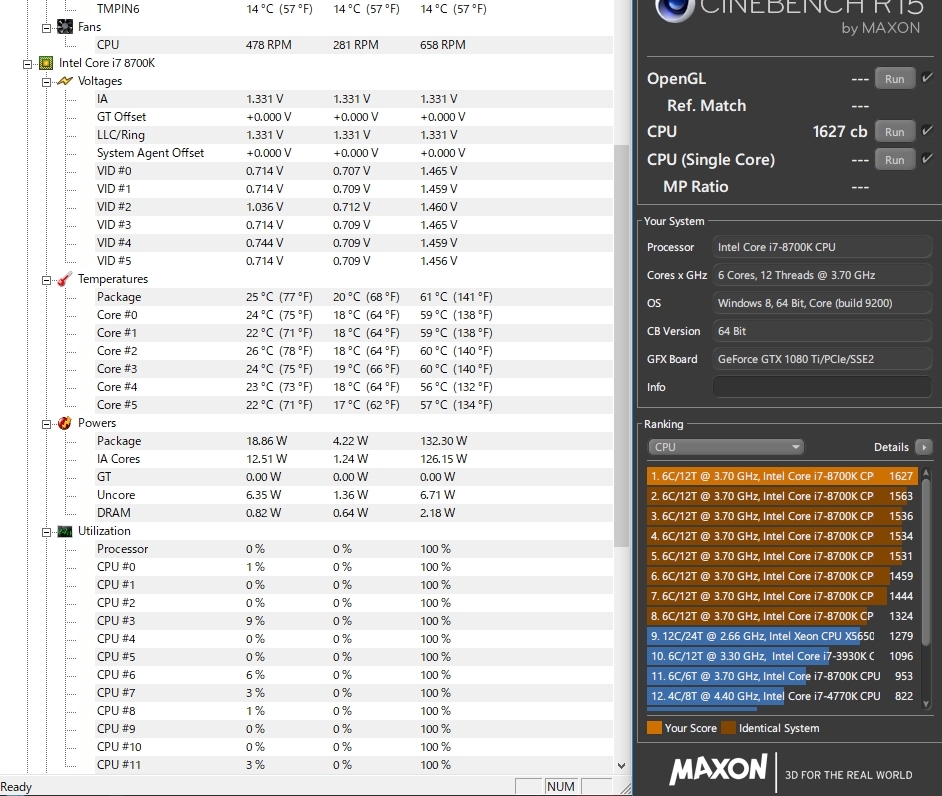
Task: Click the Identical System brown swatch
Action: [728, 728]
